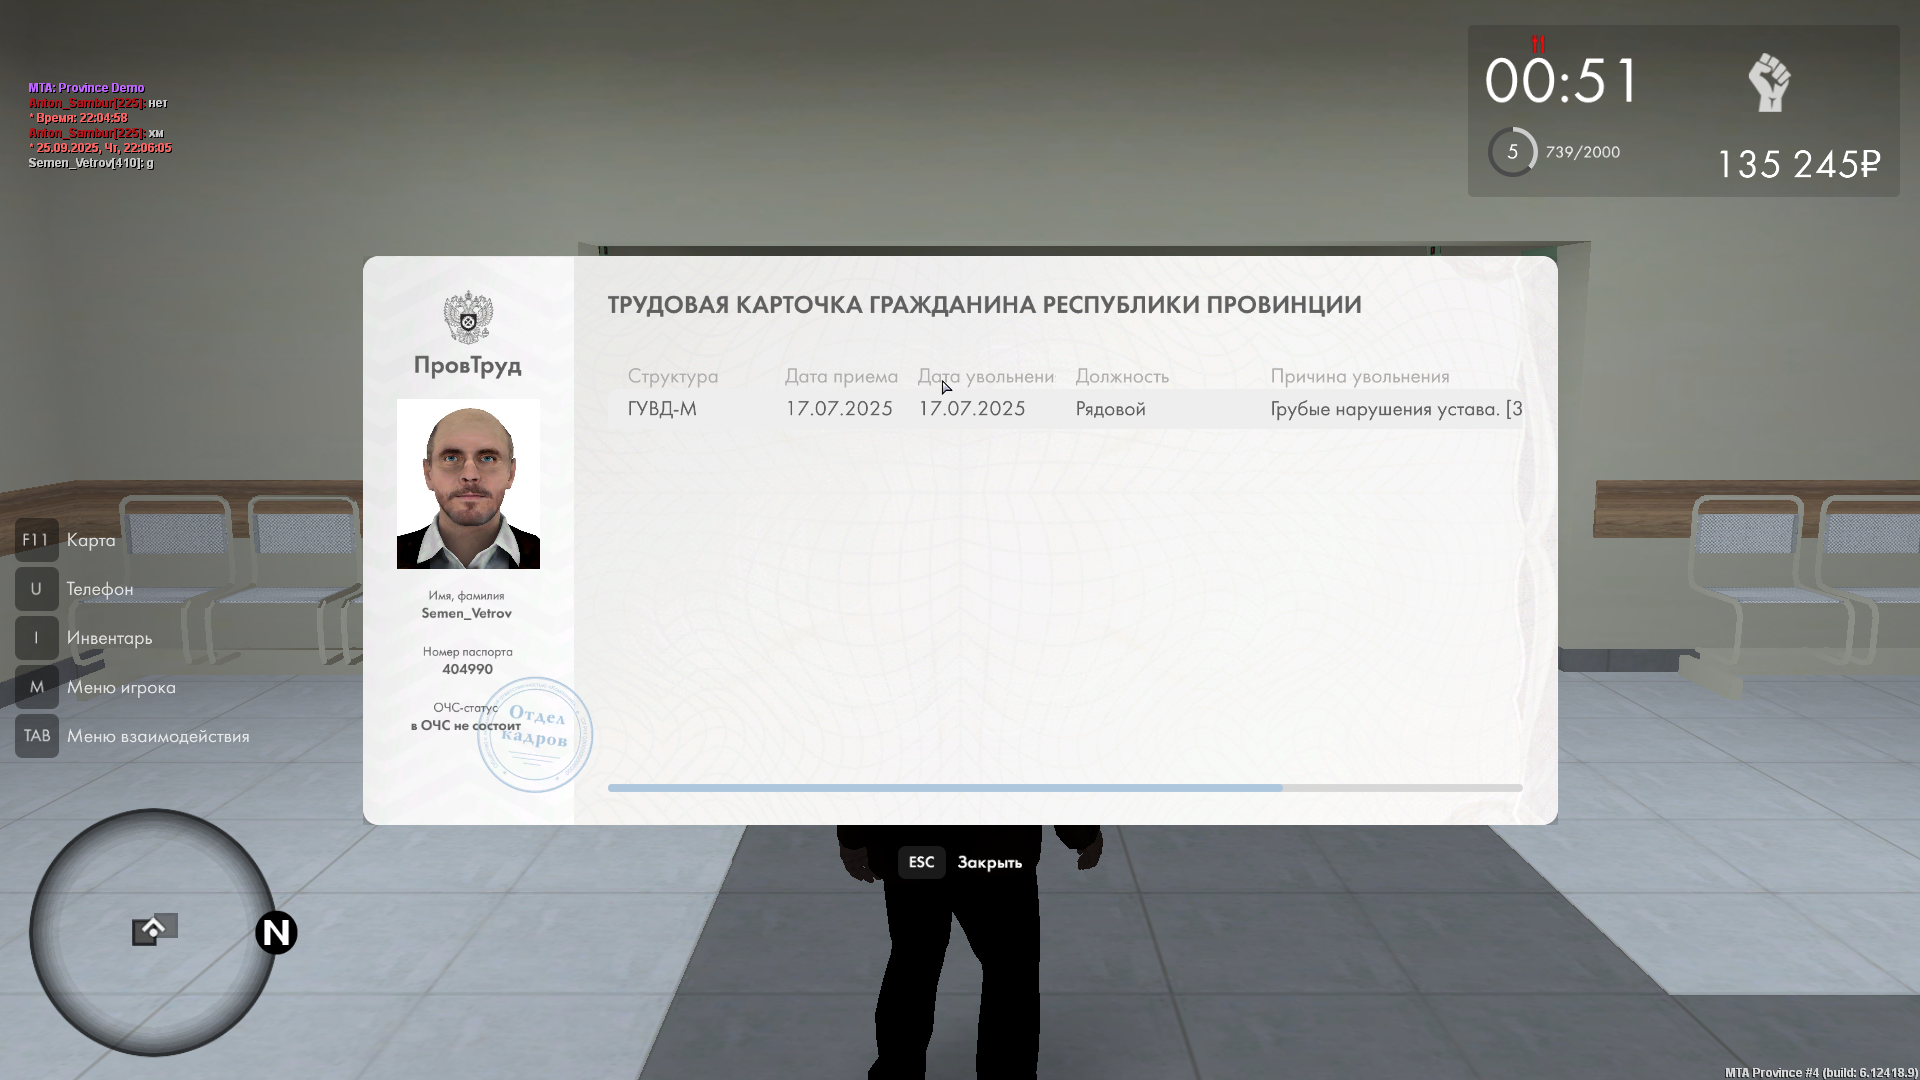
Task: Open the Меню игрока entry
Action: pos(121,687)
